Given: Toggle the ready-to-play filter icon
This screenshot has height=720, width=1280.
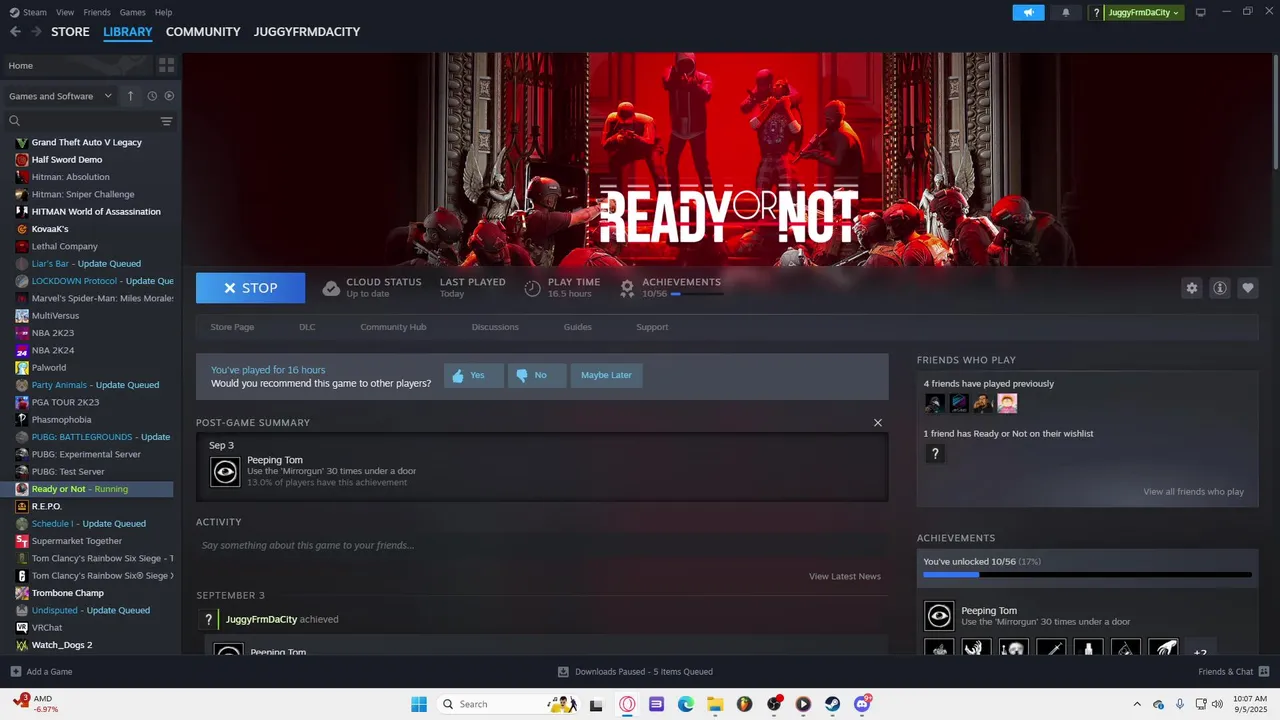Looking at the screenshot, I should 169,96.
